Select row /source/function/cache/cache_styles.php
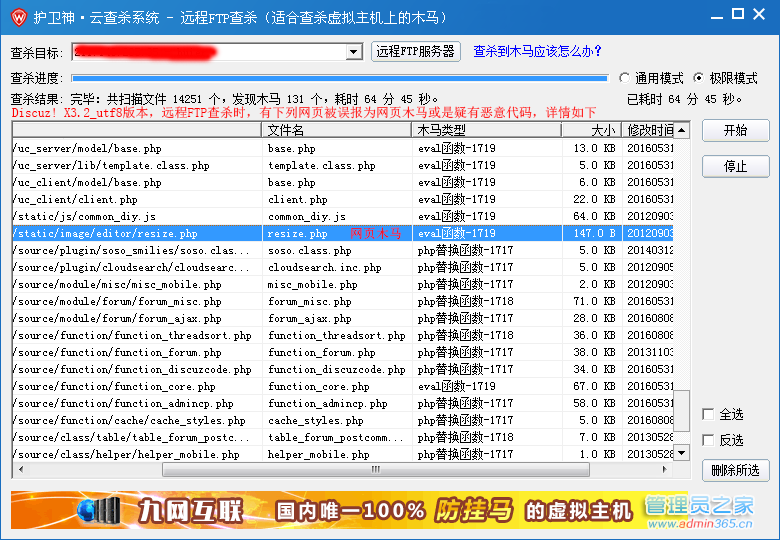 coord(343,420)
